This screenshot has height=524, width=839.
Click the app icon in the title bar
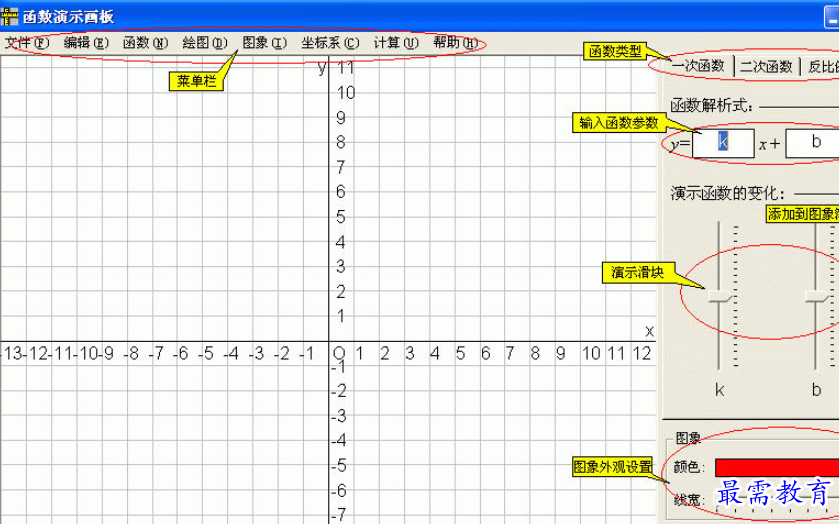coord(11,14)
